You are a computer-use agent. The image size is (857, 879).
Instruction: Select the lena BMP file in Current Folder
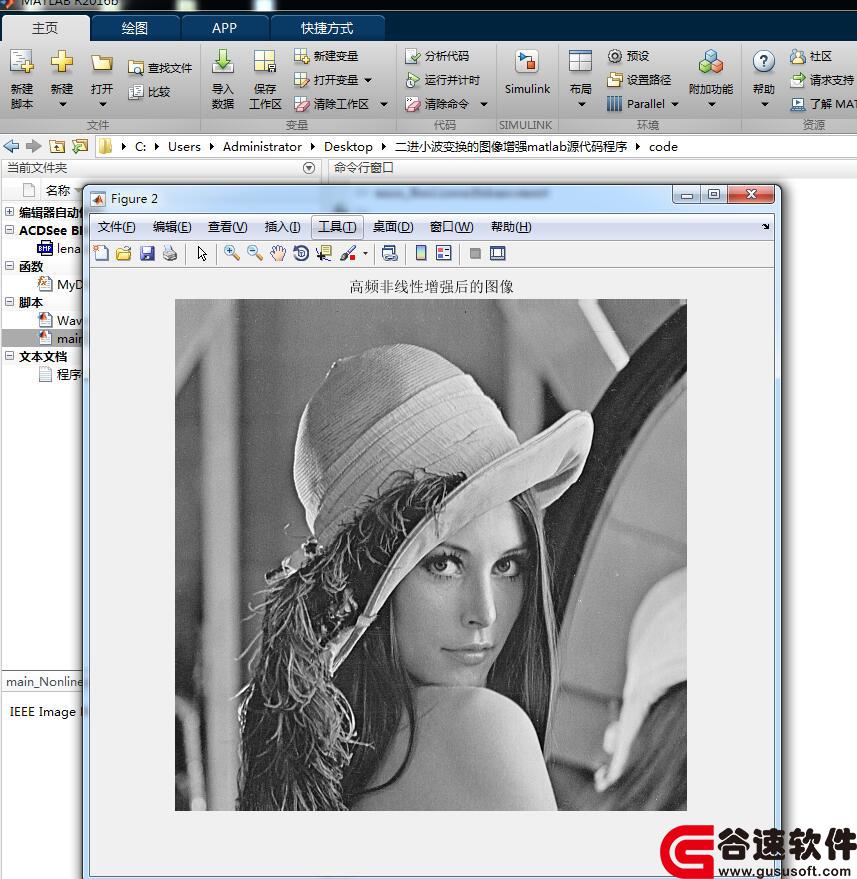click(59, 248)
